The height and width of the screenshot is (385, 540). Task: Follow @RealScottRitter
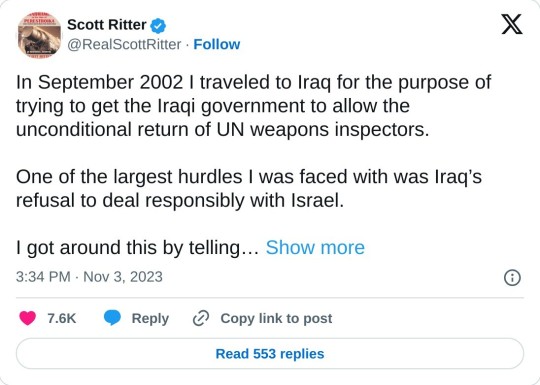217,44
